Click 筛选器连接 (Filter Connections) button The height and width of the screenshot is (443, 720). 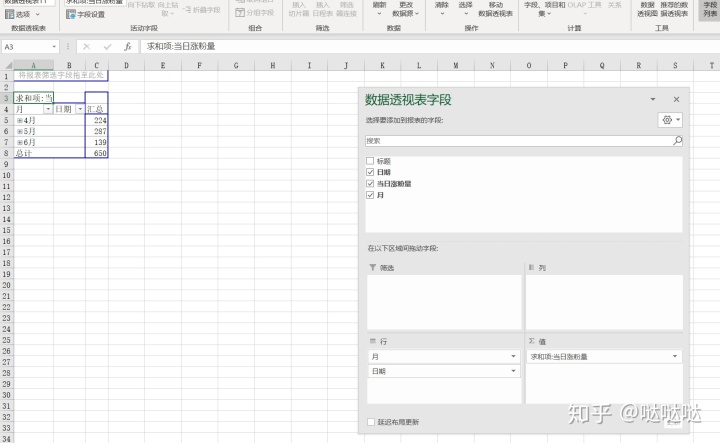pyautogui.click(x=347, y=9)
